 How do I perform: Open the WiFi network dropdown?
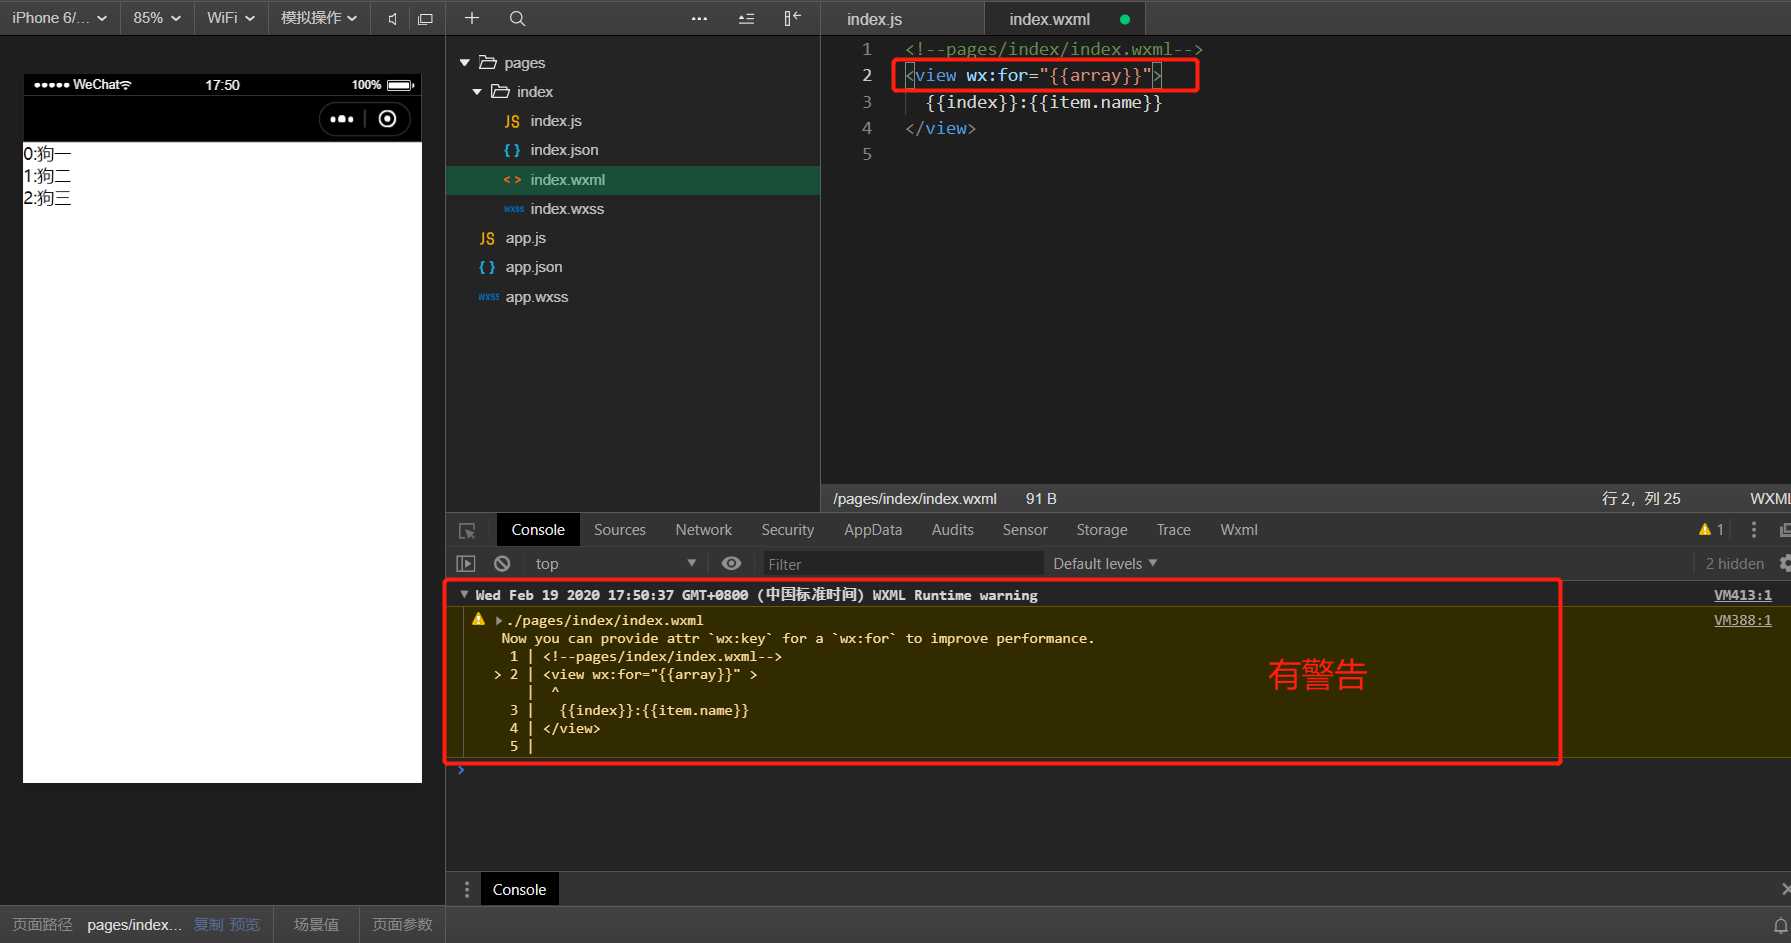231,18
